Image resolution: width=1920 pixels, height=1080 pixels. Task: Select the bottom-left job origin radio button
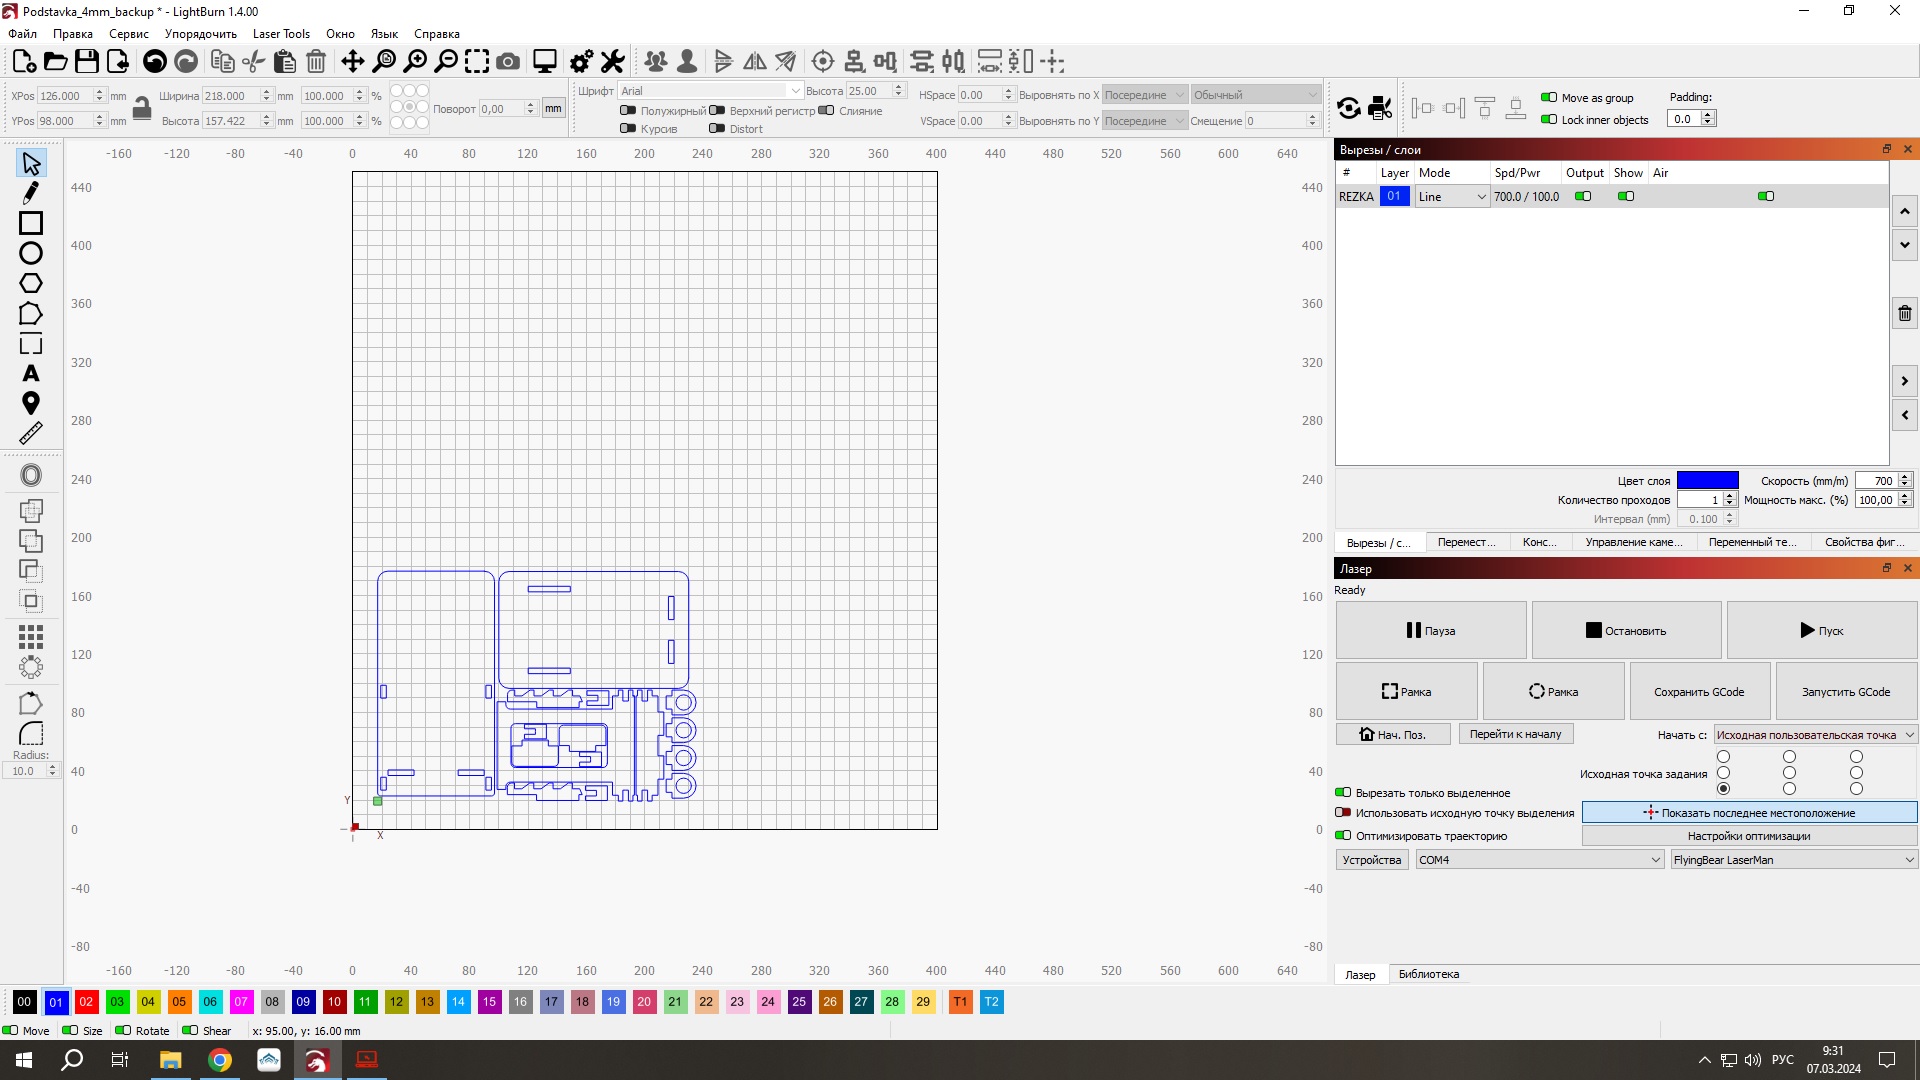click(1723, 789)
